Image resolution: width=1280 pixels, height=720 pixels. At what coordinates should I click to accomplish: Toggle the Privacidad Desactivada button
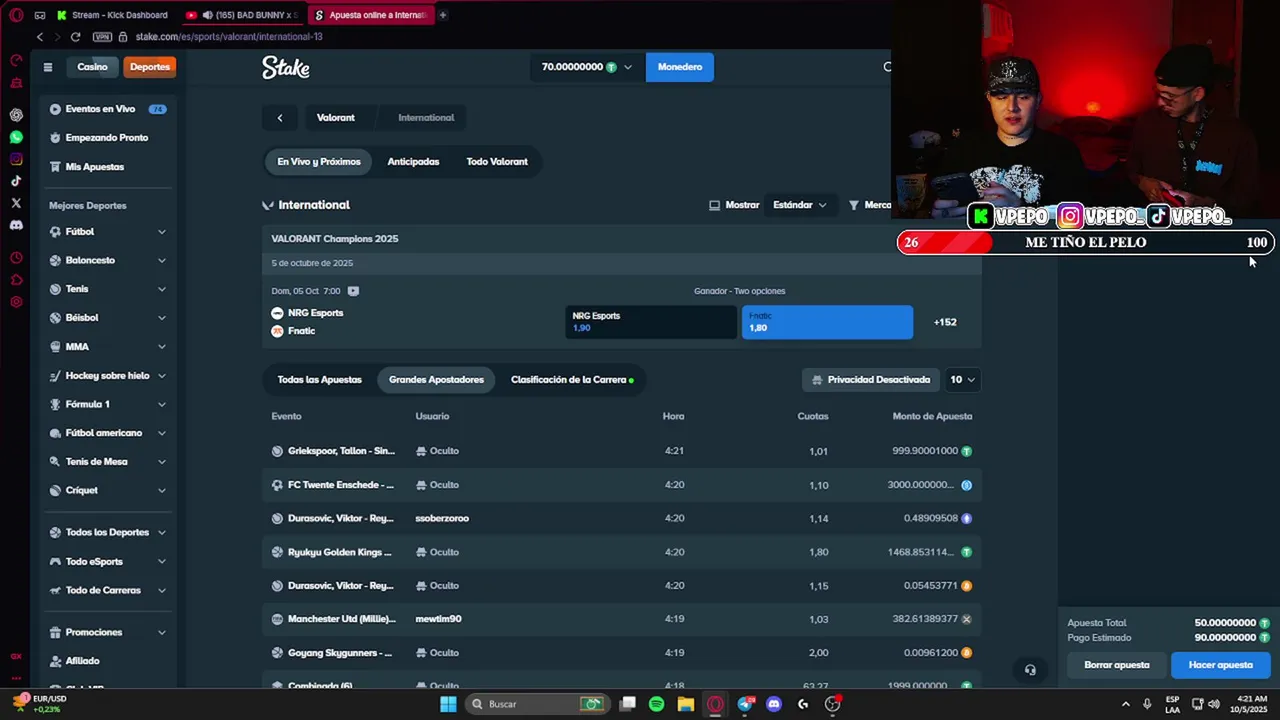pyautogui.click(x=871, y=380)
